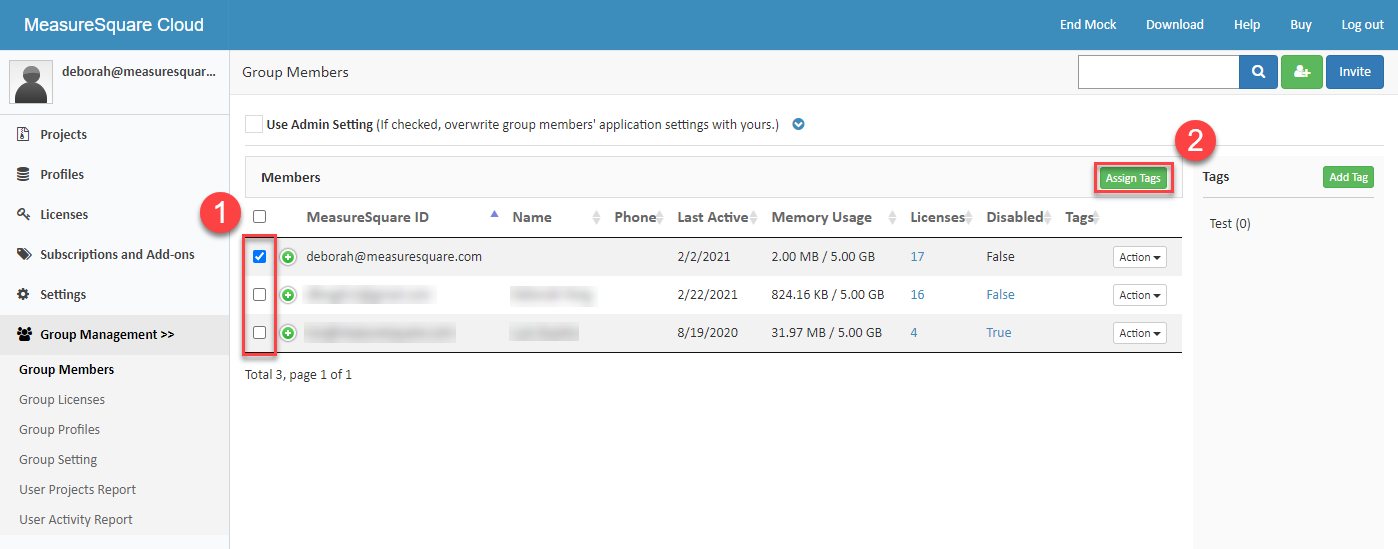This screenshot has width=1398, height=549.
Task: Open Group Setting page
Action: tap(58, 459)
